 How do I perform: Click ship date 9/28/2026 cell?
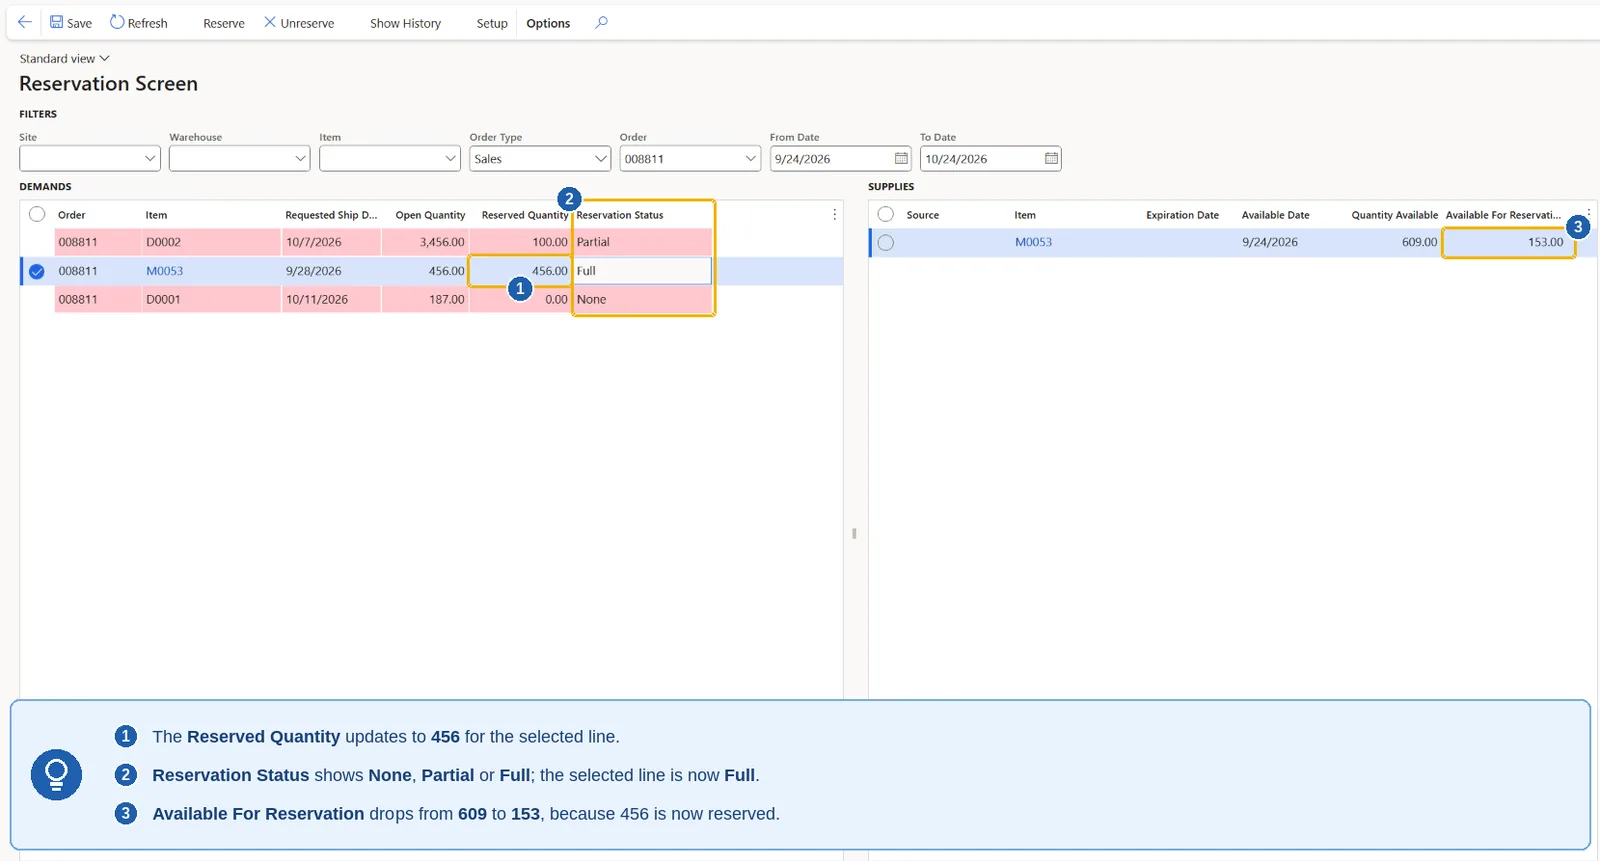(x=331, y=271)
